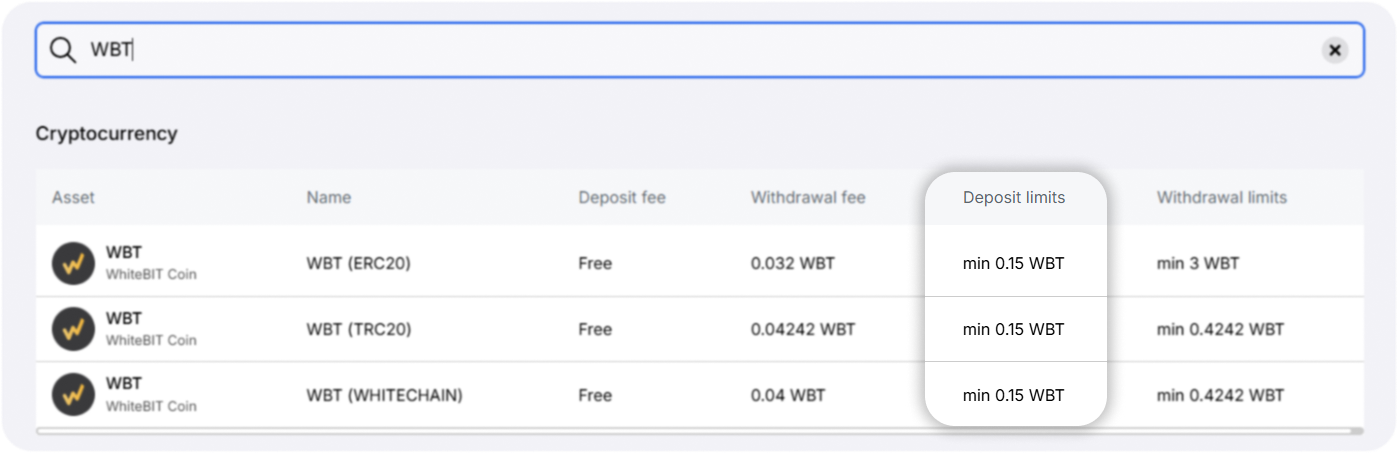
Task: Click the Deposit fee column header
Action: [x=621, y=198]
